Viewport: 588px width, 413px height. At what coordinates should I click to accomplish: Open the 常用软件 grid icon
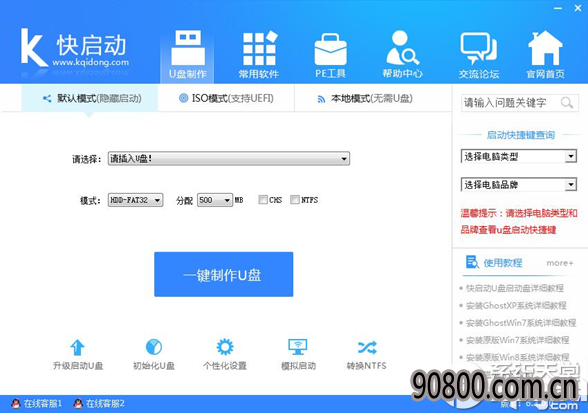point(260,48)
